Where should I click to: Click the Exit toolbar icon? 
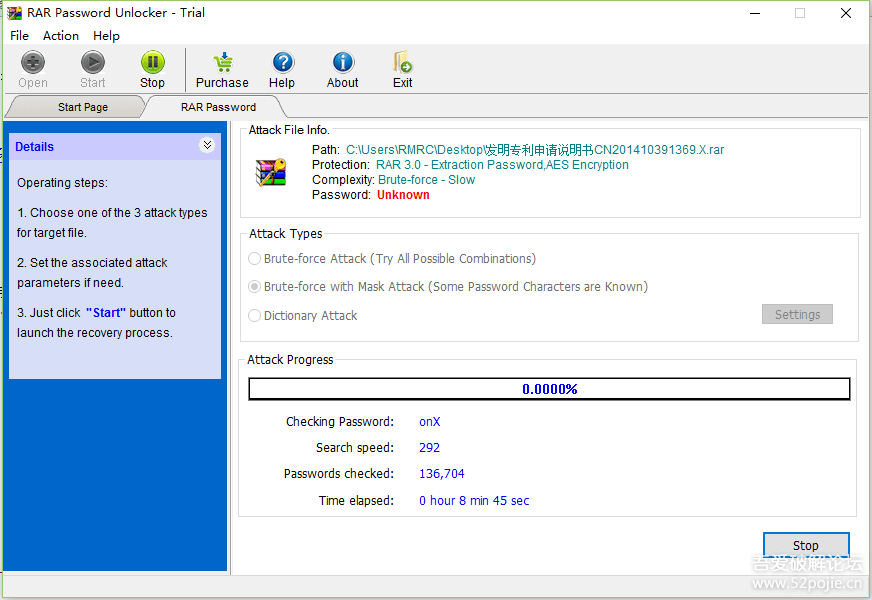coord(402,63)
